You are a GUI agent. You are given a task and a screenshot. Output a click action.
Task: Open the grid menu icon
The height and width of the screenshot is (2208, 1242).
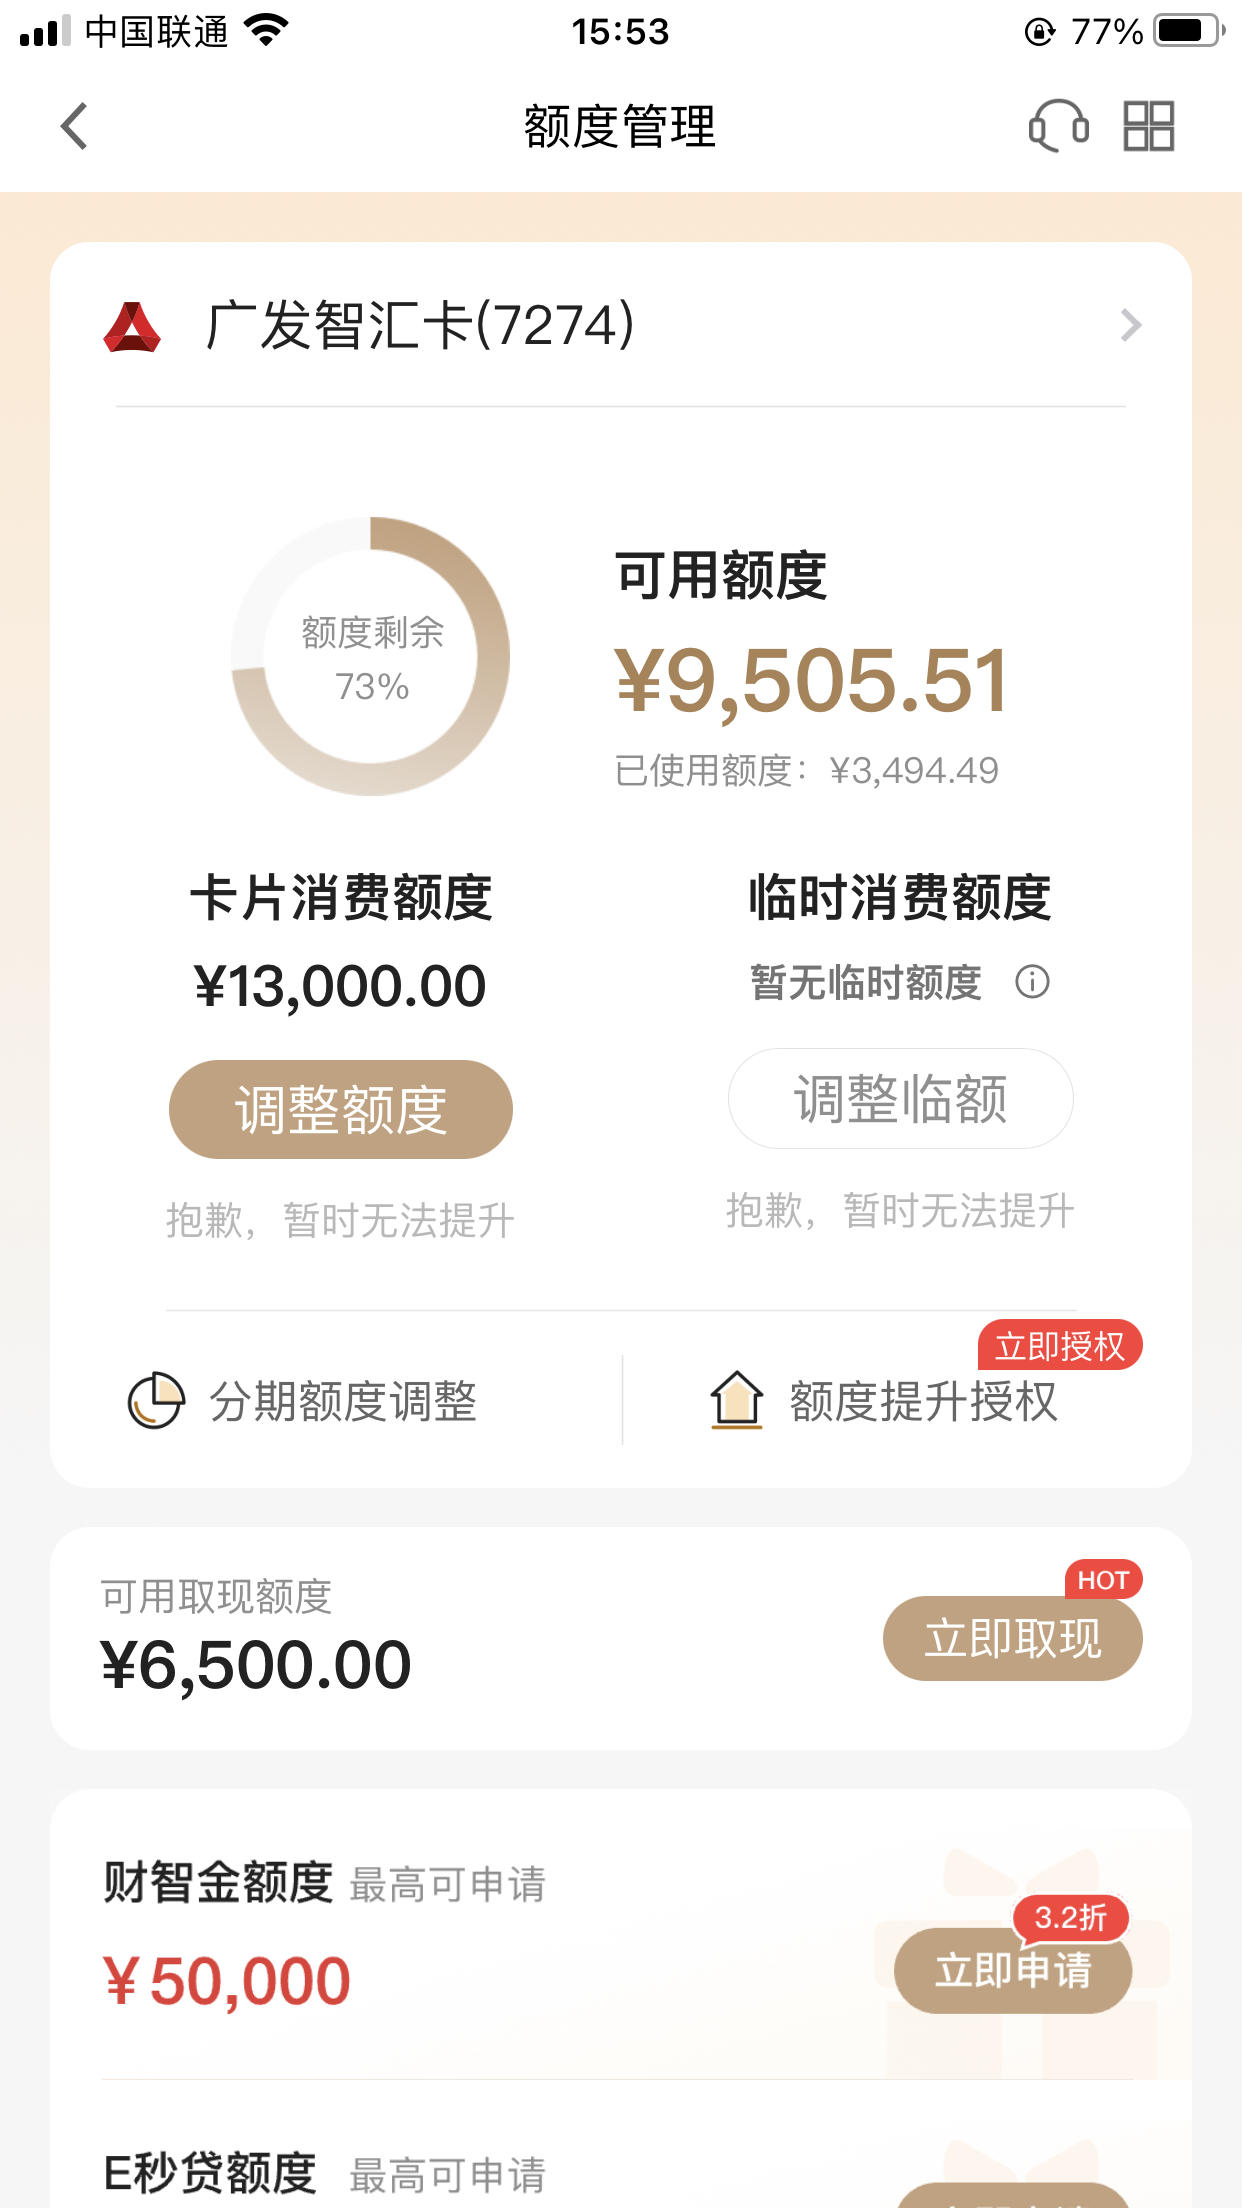(x=1149, y=126)
